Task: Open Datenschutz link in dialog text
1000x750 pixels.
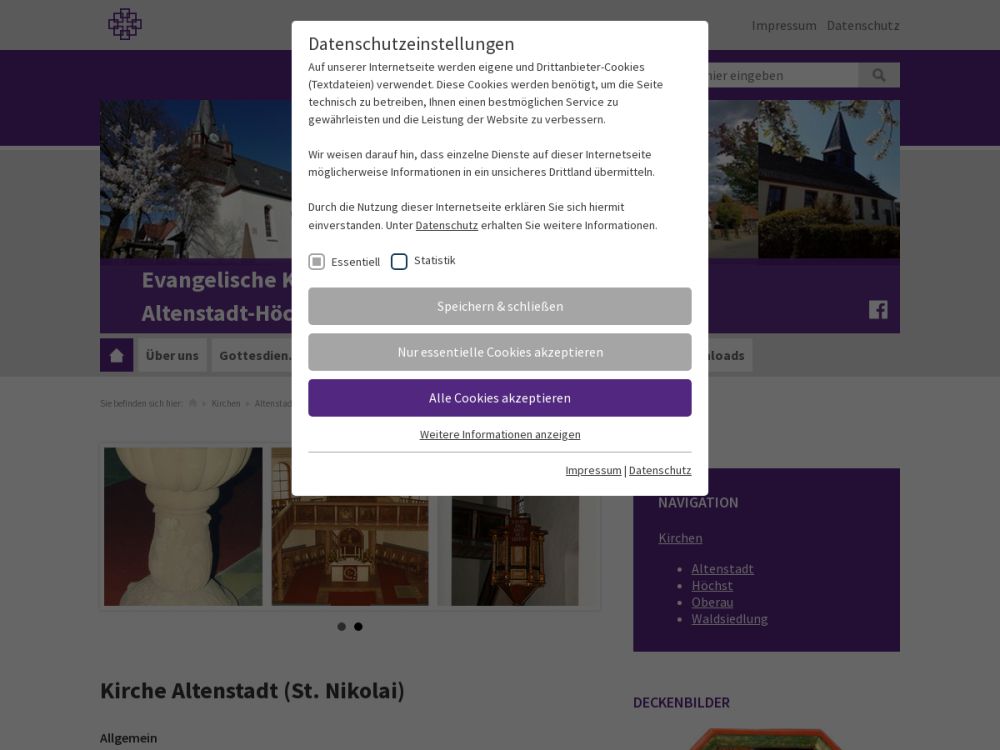Action: tap(446, 225)
